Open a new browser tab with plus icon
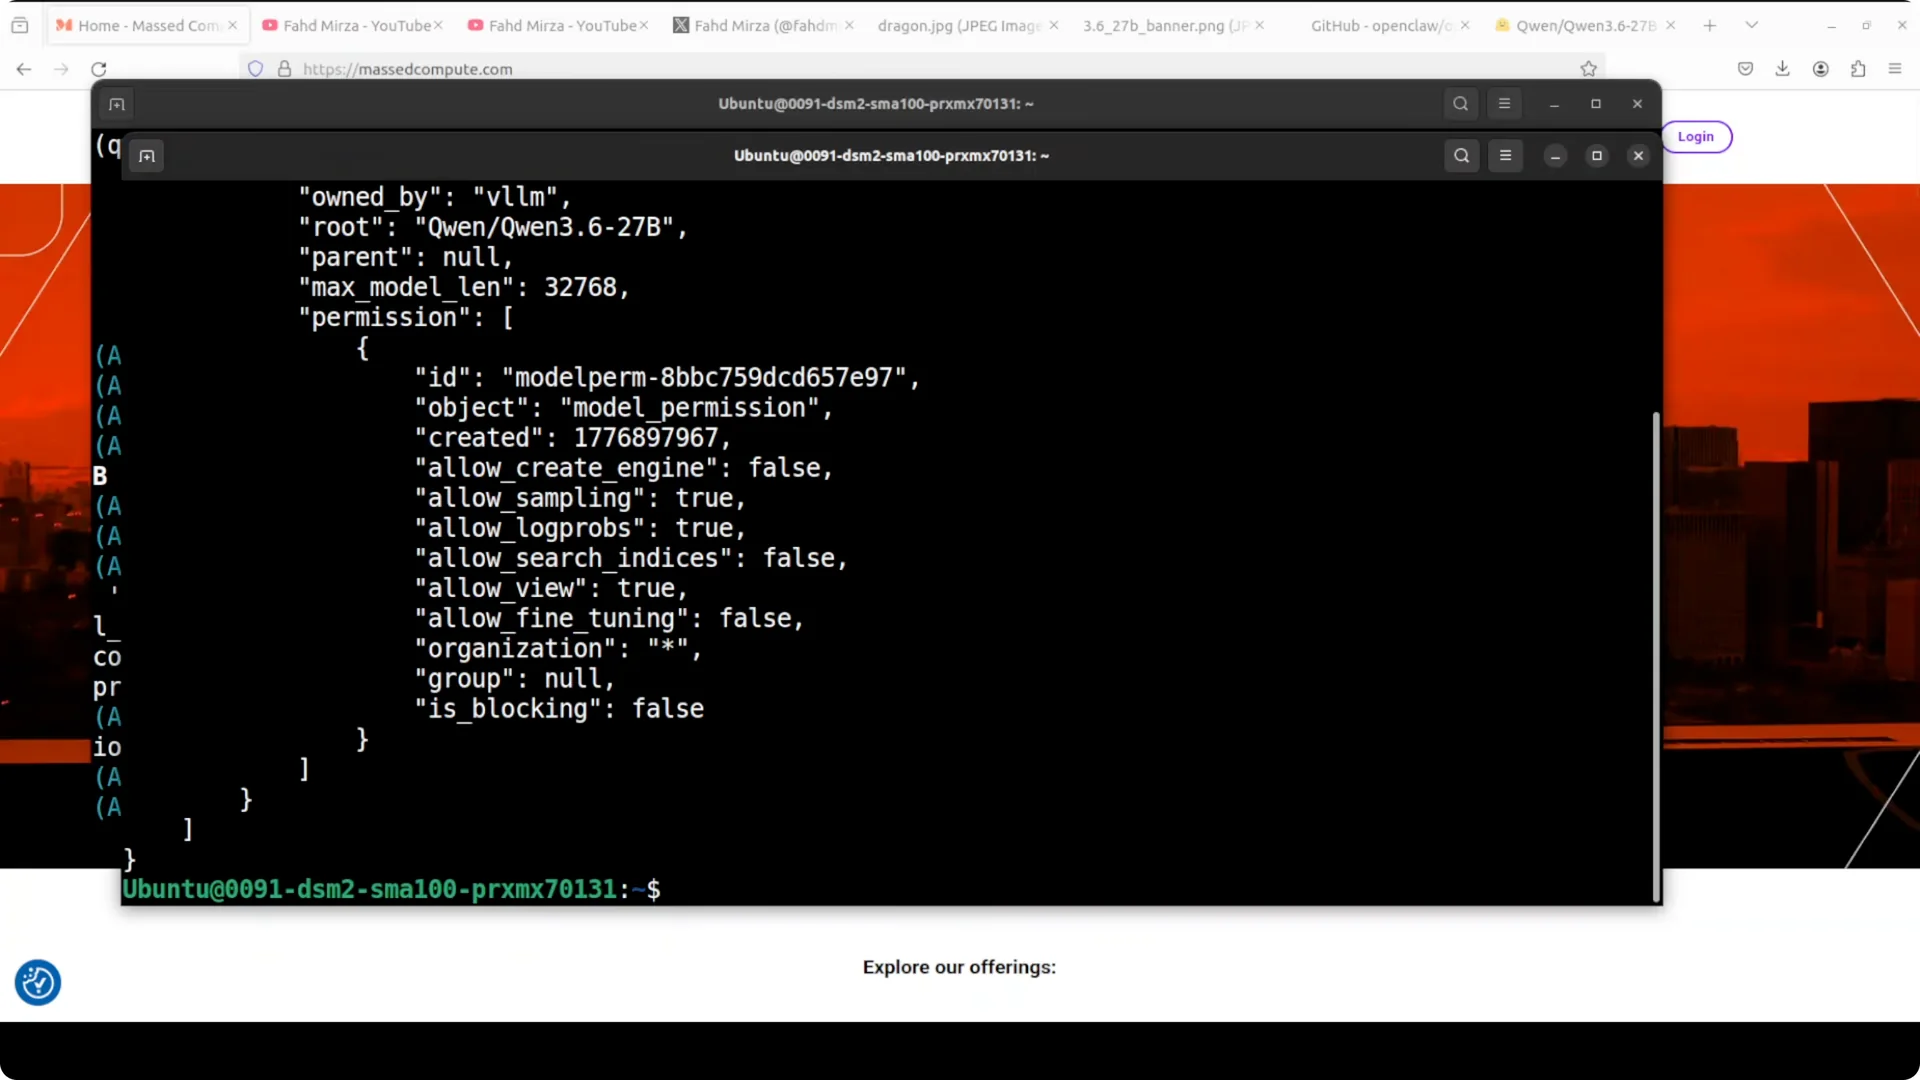This screenshot has width=1920, height=1080. click(x=1709, y=25)
